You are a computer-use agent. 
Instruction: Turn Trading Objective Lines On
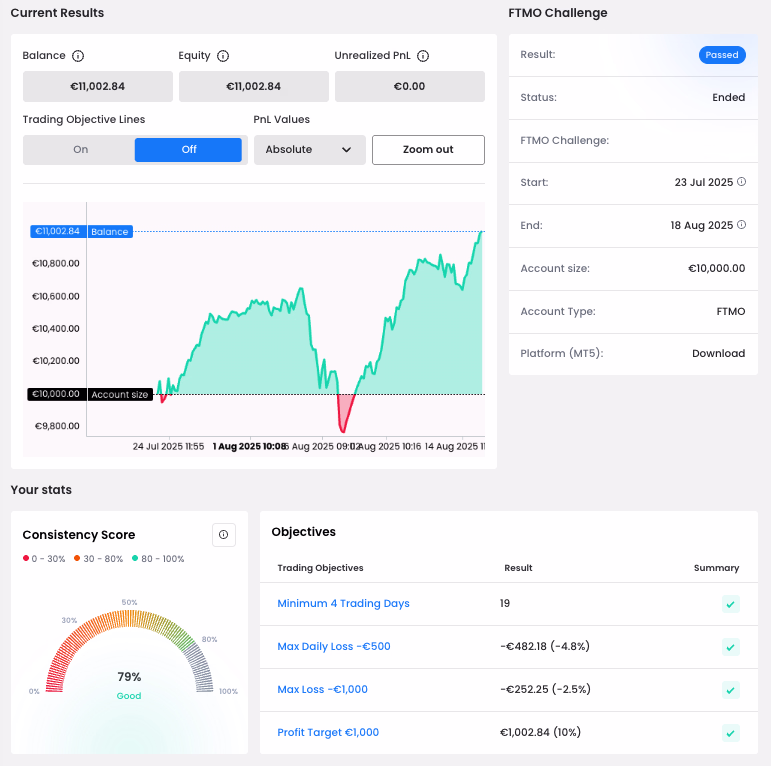81,149
